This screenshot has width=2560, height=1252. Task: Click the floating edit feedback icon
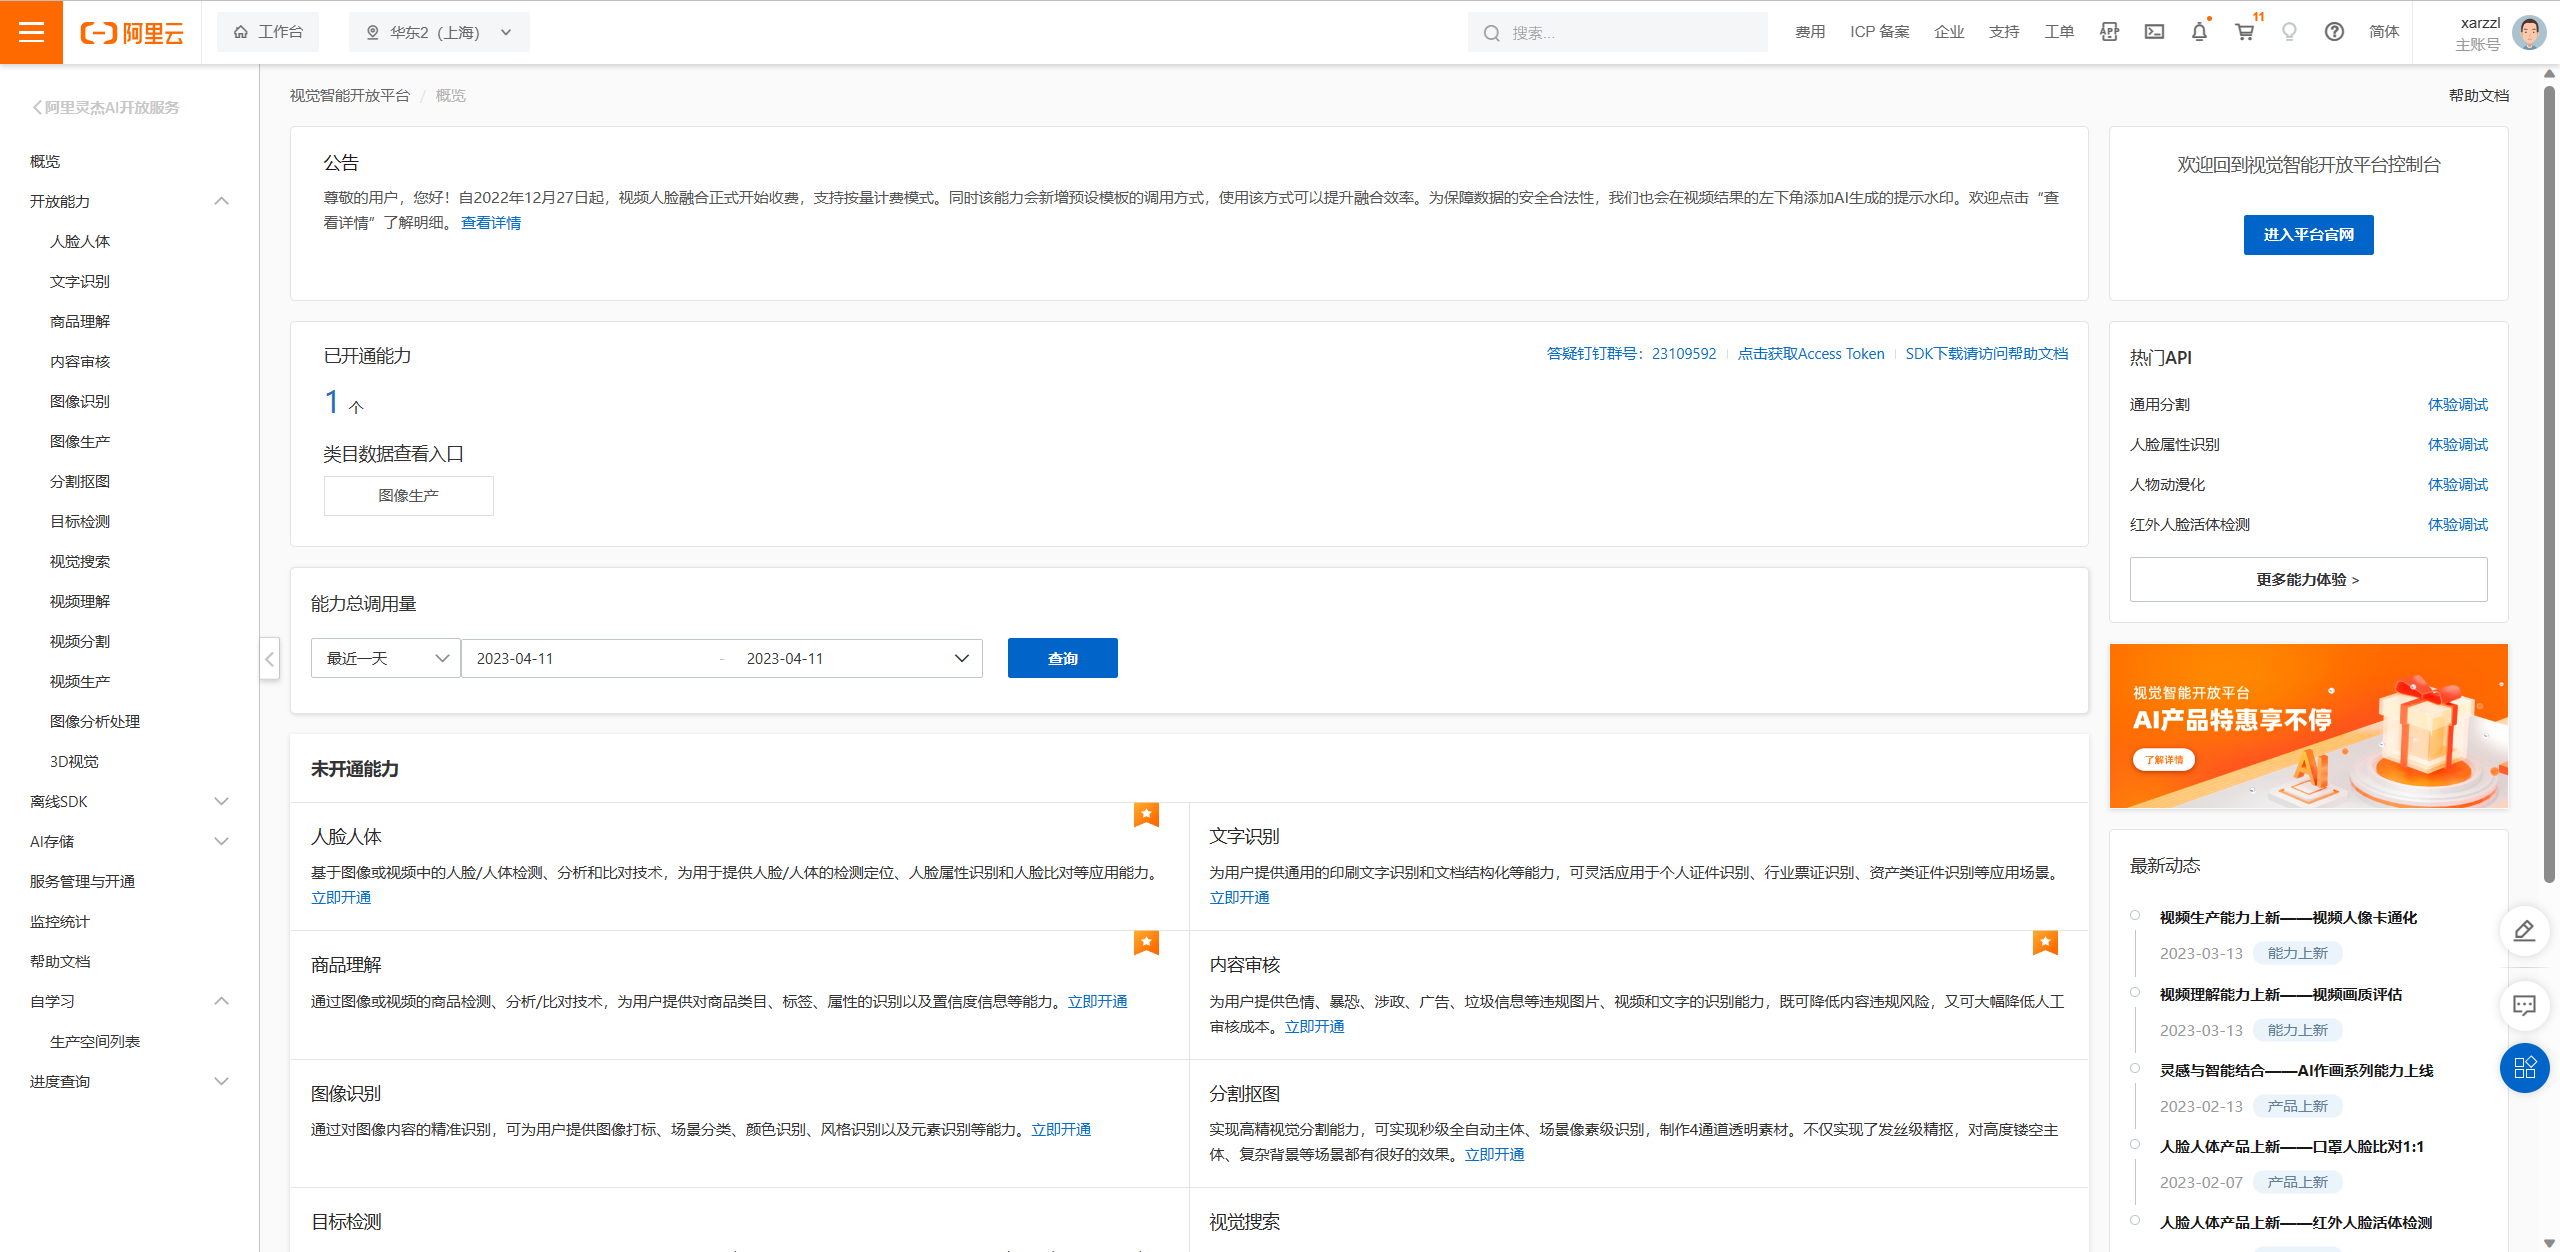coord(2524,931)
